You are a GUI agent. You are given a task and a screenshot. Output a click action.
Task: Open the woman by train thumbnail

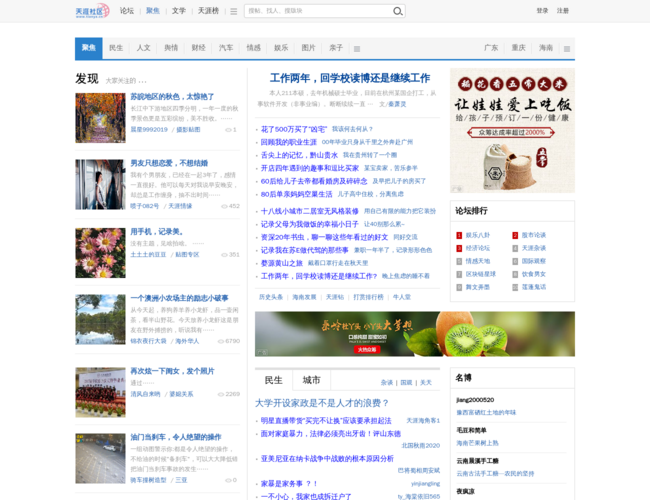[100, 184]
